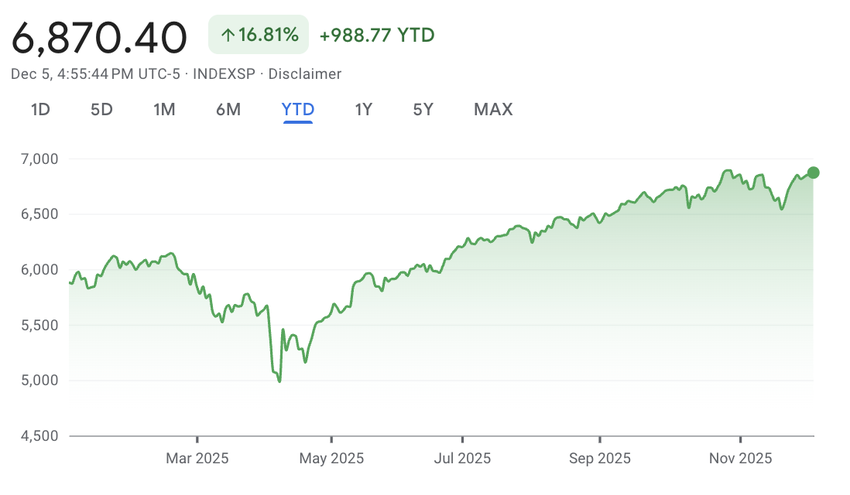Click the active YTD tab
Screen dimensions: 850x495
[x=298, y=109]
